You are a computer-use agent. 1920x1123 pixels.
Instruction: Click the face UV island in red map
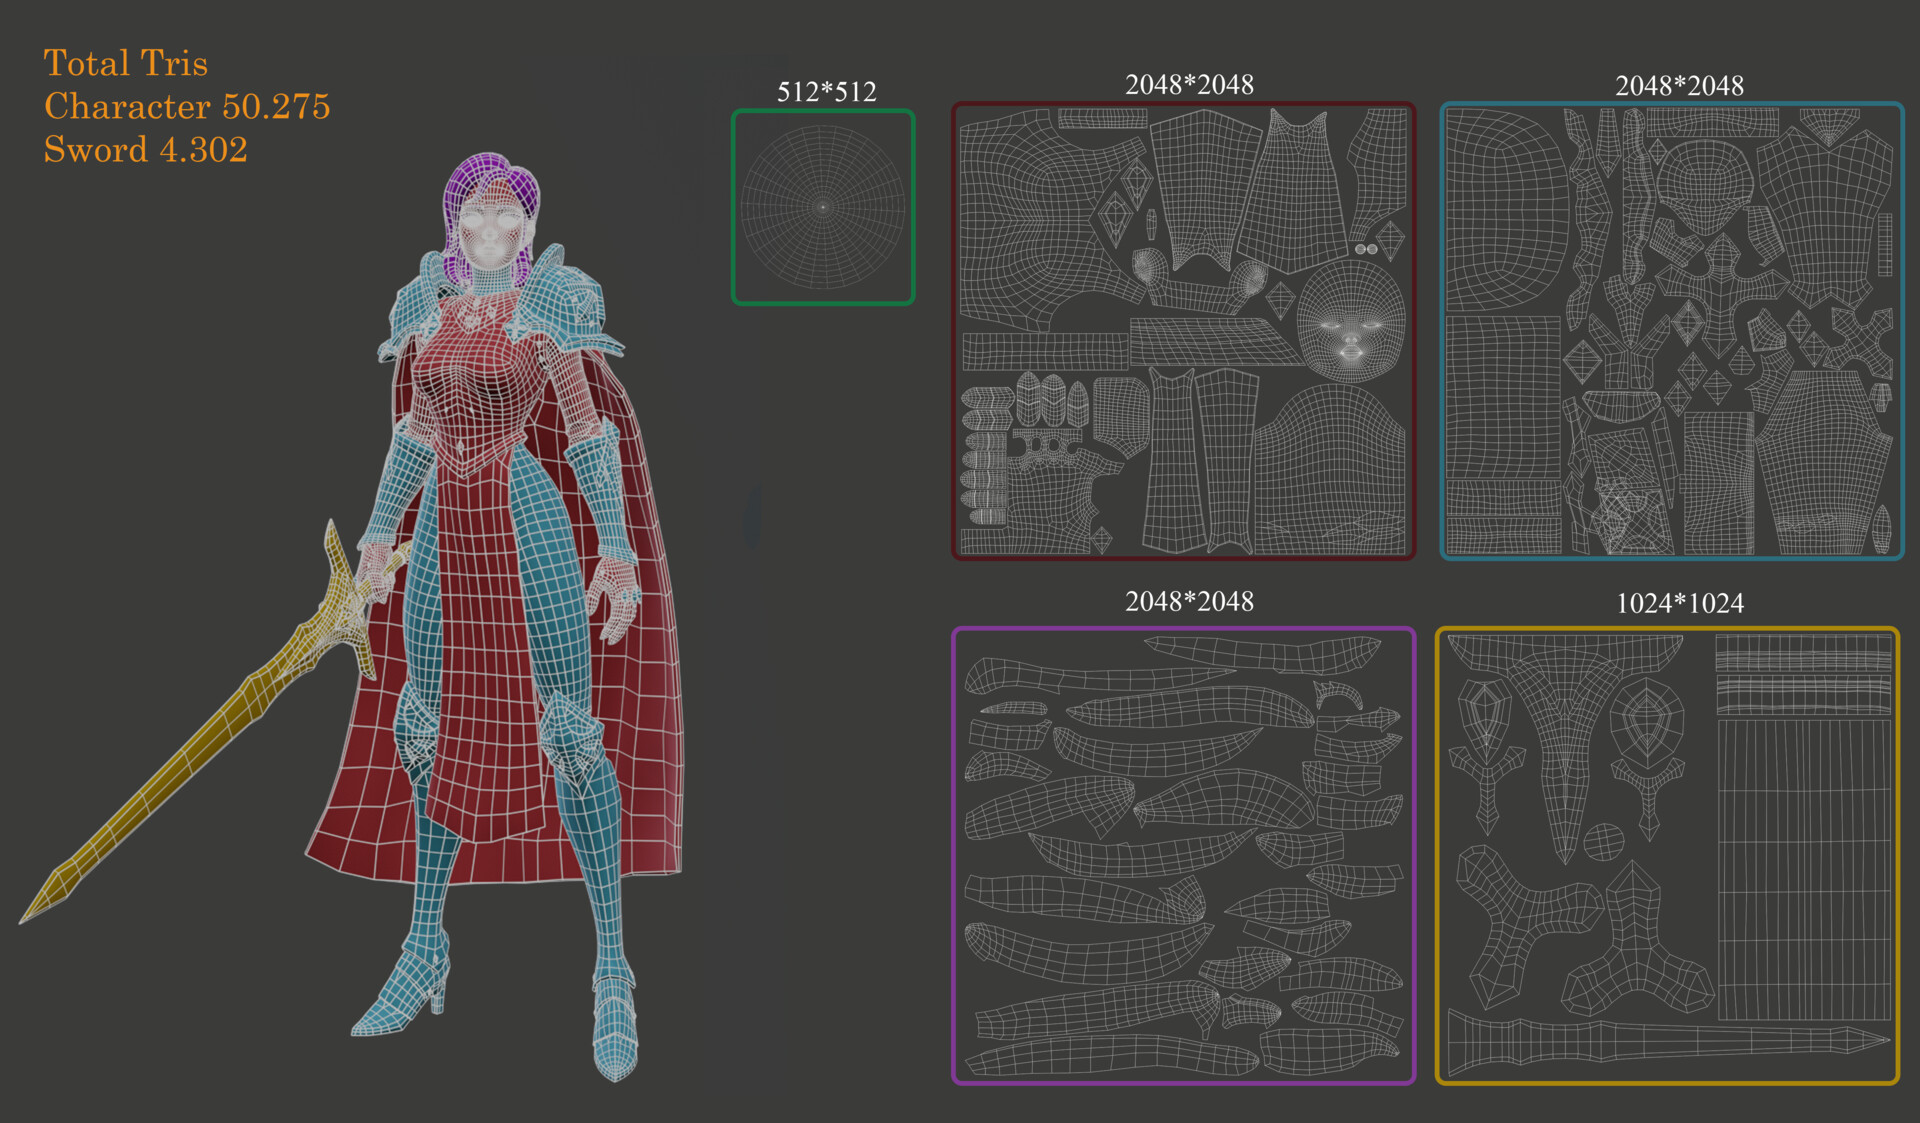1350,322
